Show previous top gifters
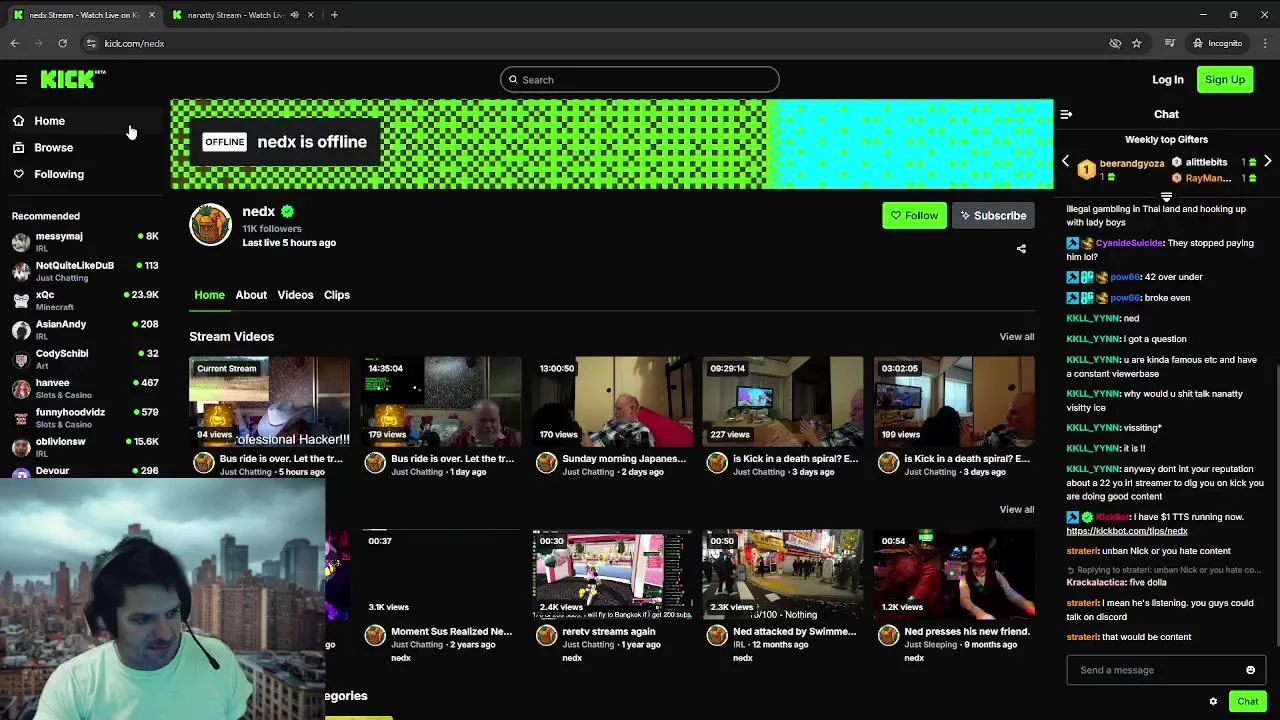This screenshot has height=720, width=1280. click(x=1065, y=161)
